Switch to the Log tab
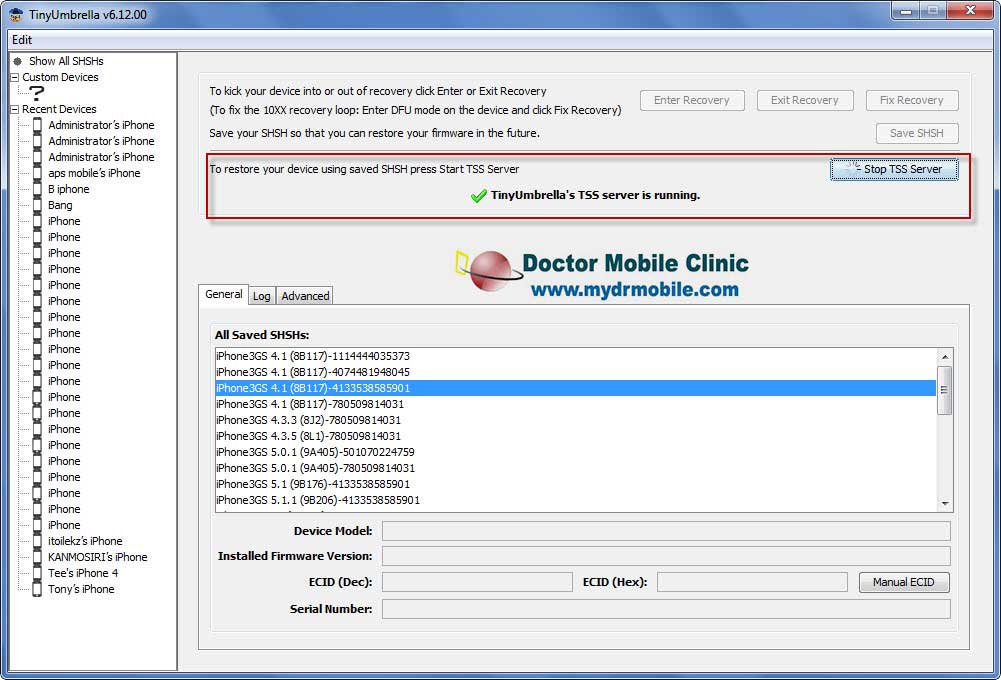Screen dimensions: 1001x680 [x=262, y=296]
